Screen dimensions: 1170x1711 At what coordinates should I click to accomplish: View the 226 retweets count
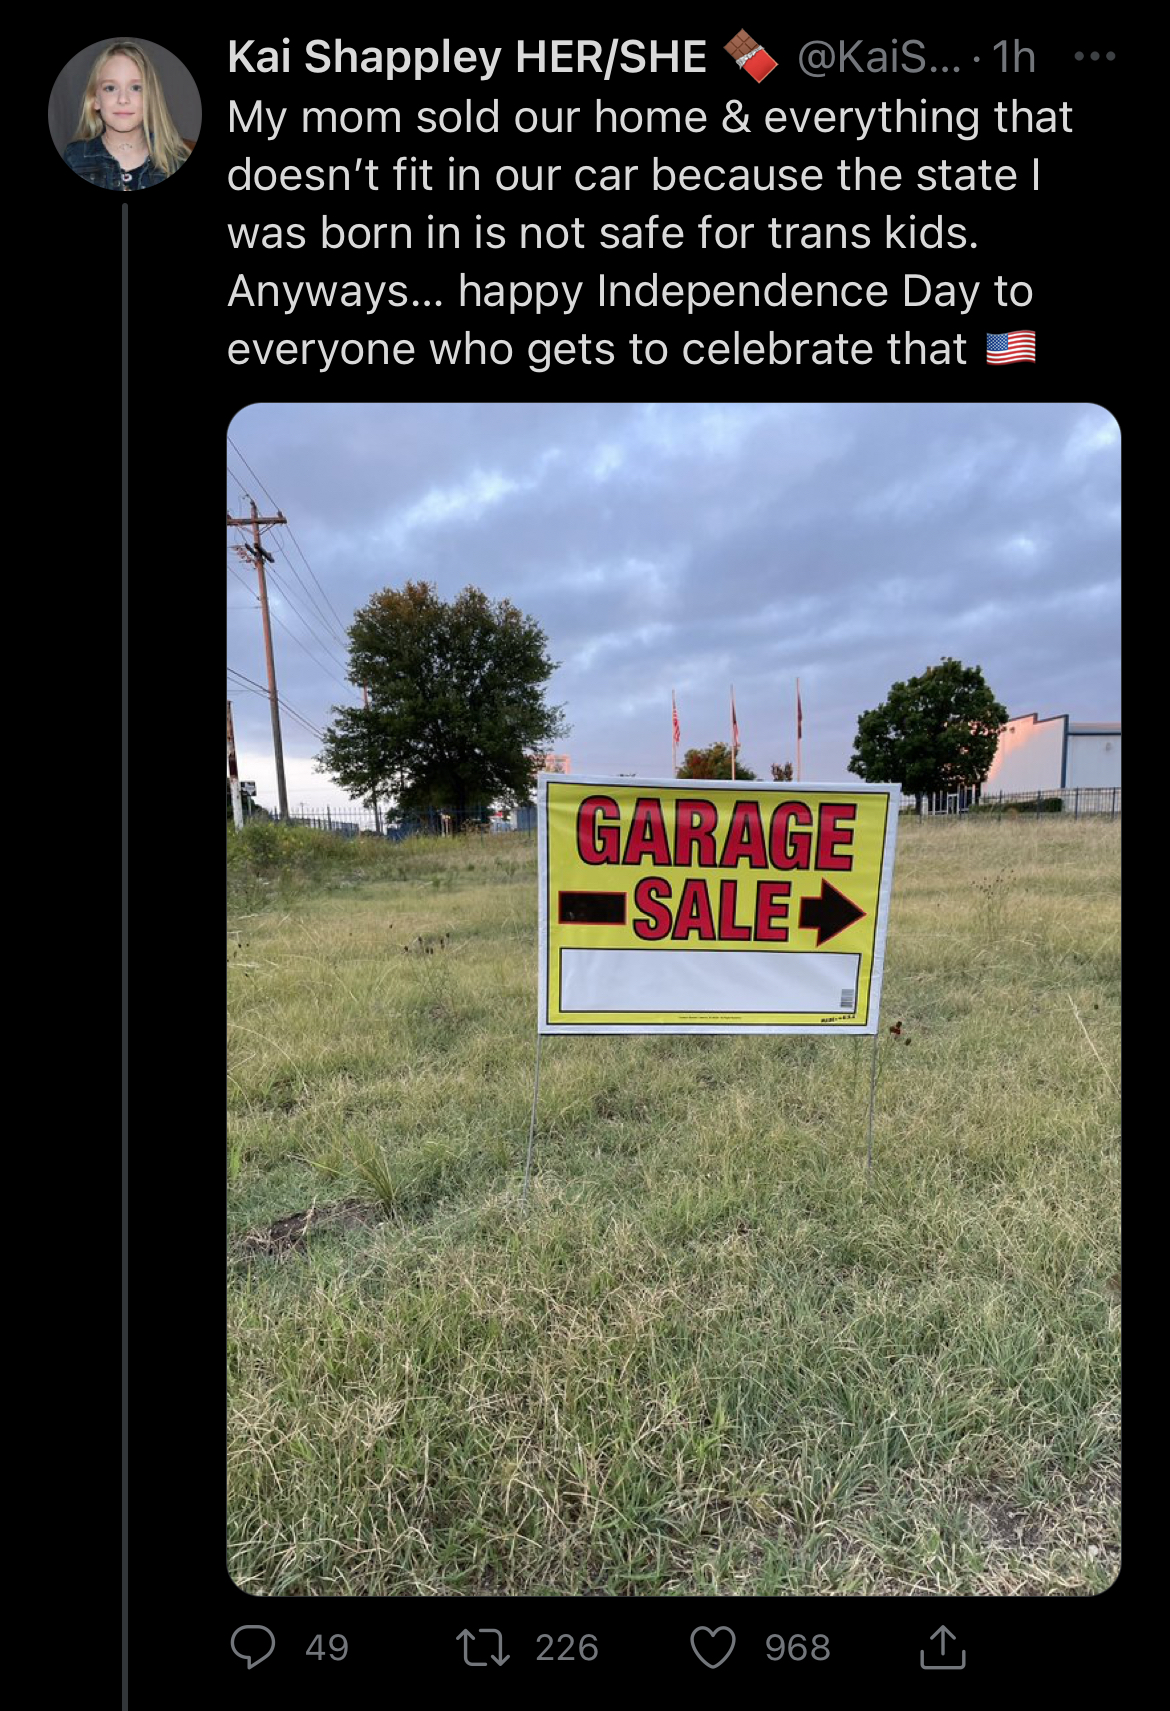point(567,1647)
